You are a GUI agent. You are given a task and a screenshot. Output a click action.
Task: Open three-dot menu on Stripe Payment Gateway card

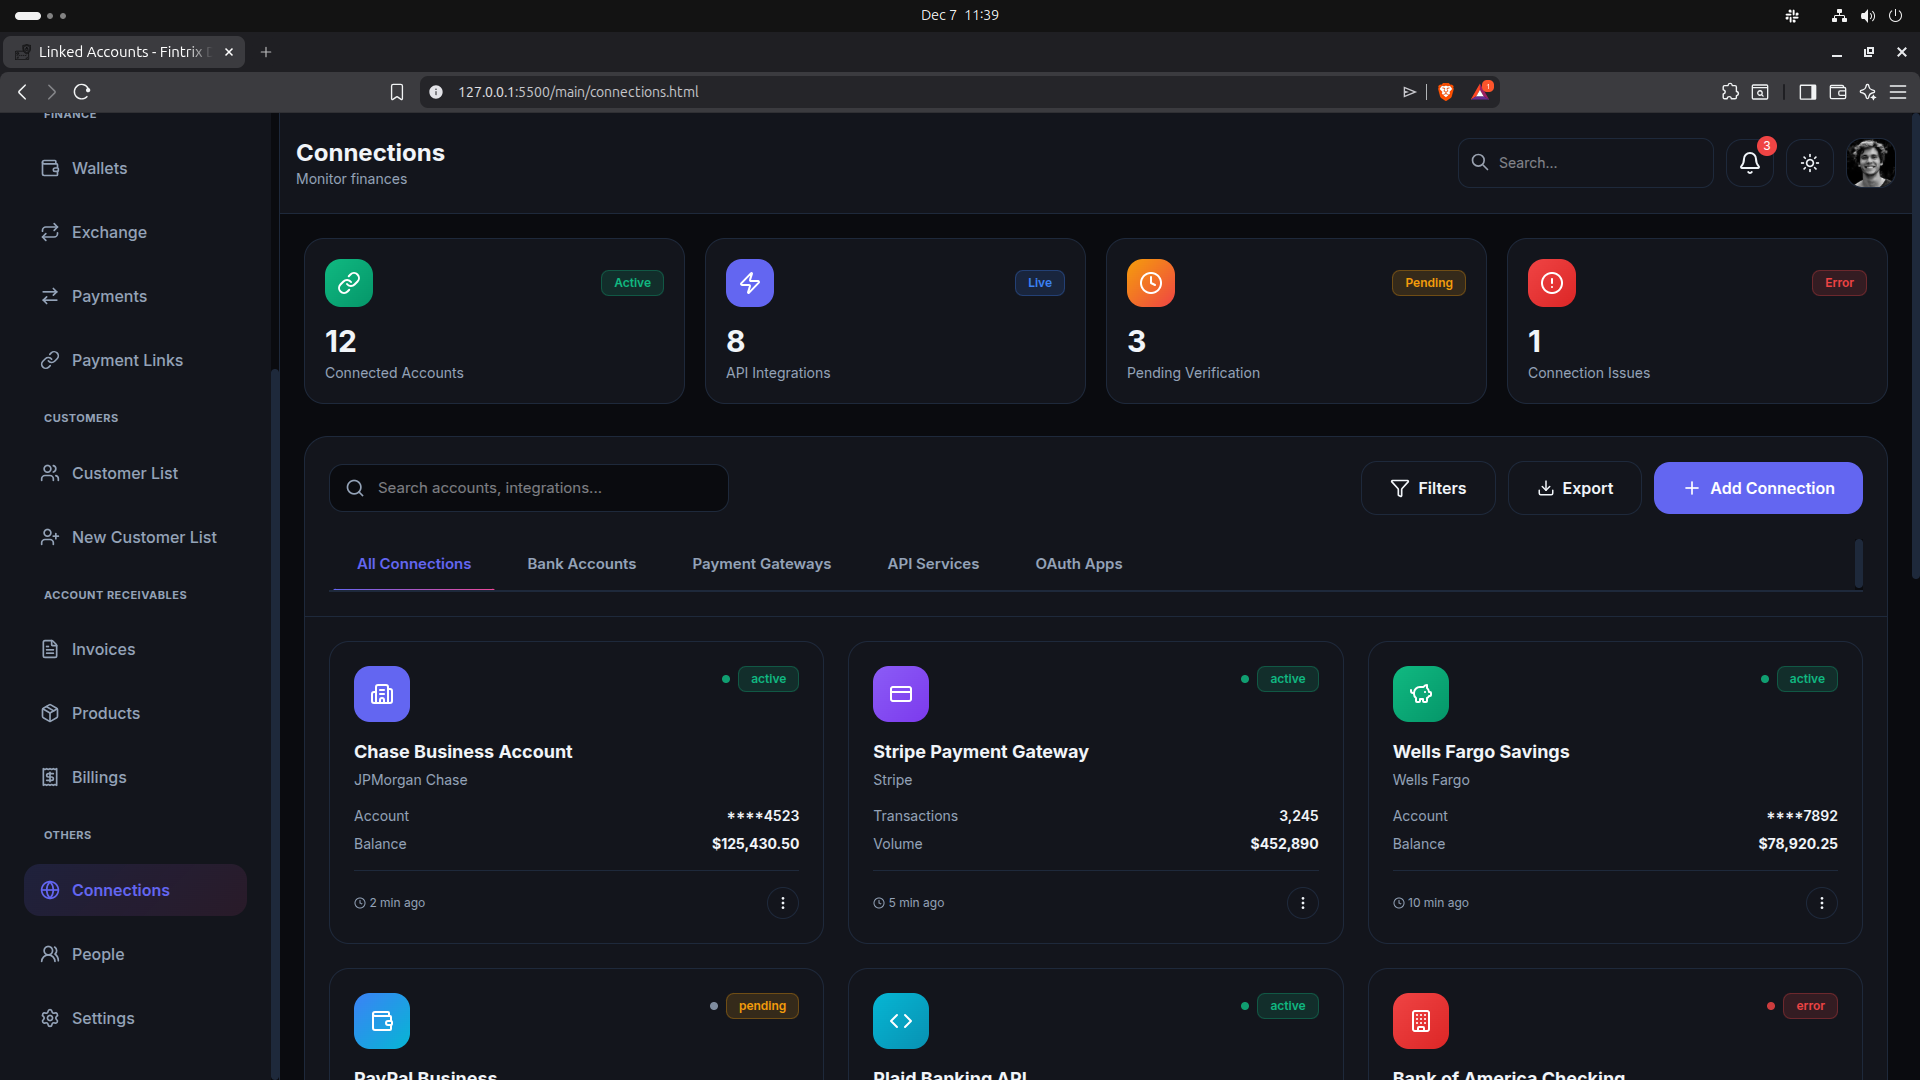point(1302,903)
